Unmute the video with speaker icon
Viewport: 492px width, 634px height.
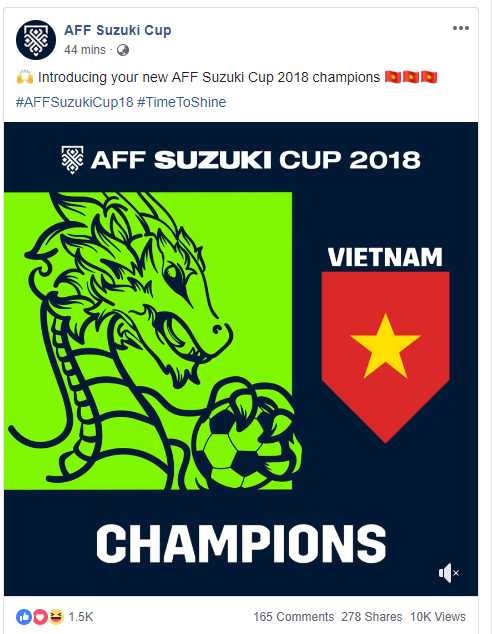point(448,573)
